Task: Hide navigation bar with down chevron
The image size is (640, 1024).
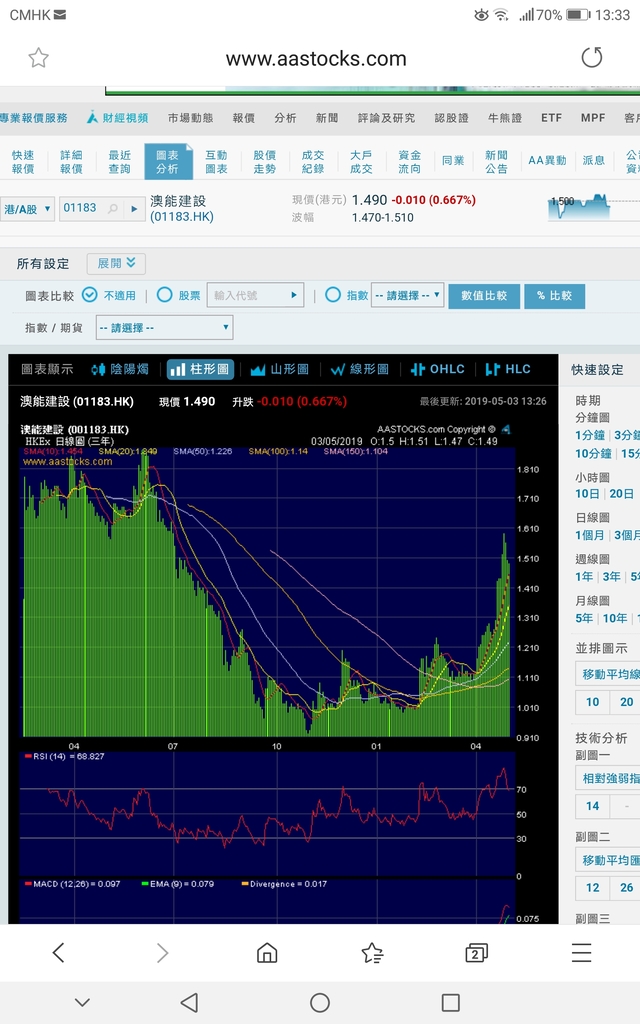Action: pyautogui.click(x=82, y=1002)
